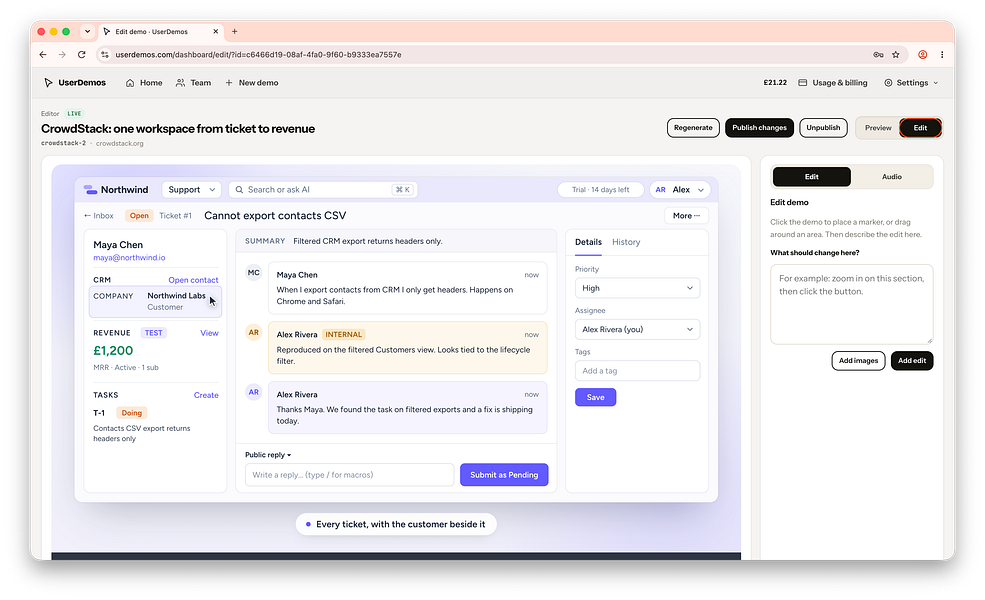Go back with browser back arrow
985x600 pixels.
43,55
